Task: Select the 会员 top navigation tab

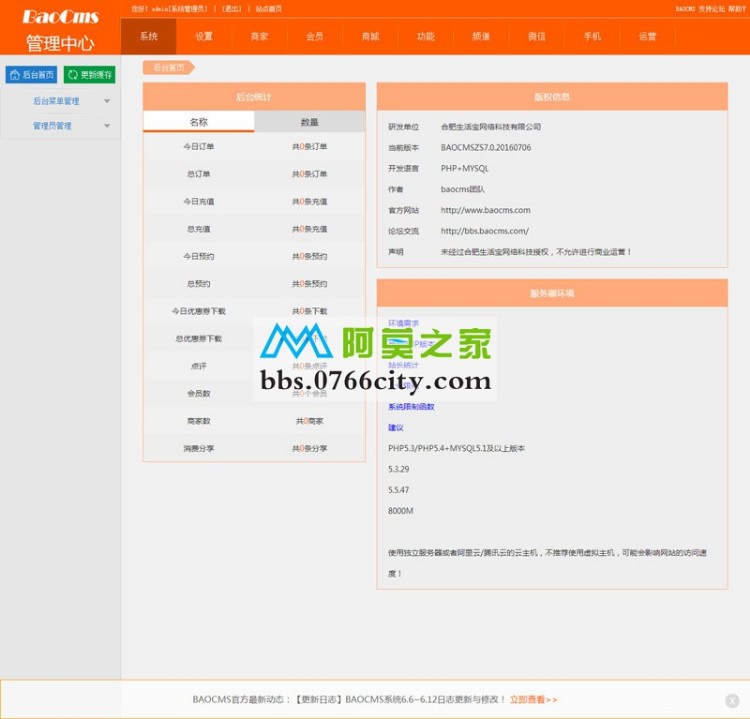Action: [x=315, y=36]
